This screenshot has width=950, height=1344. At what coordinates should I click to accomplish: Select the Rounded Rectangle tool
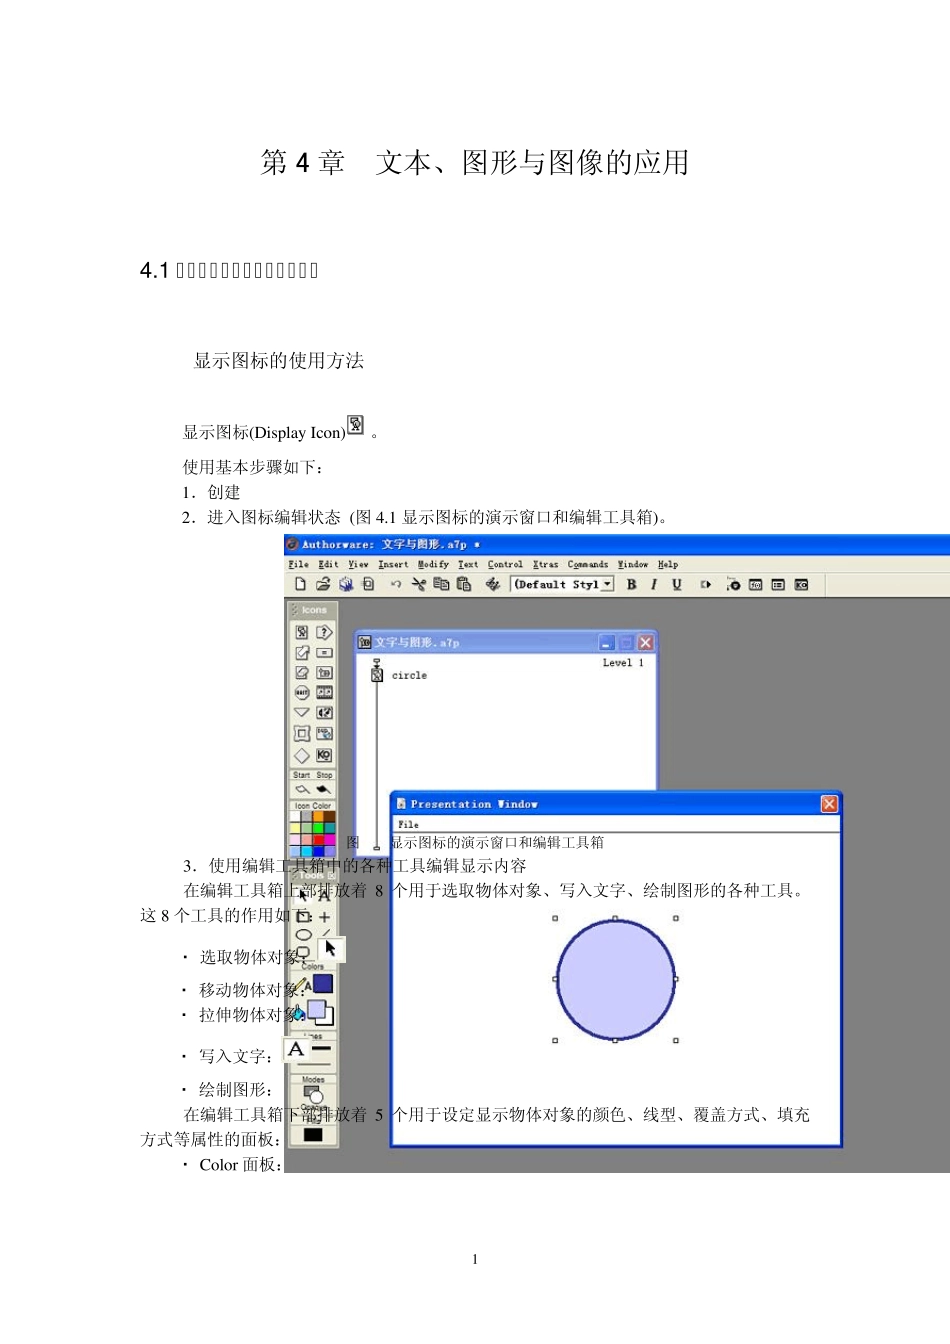[303, 953]
